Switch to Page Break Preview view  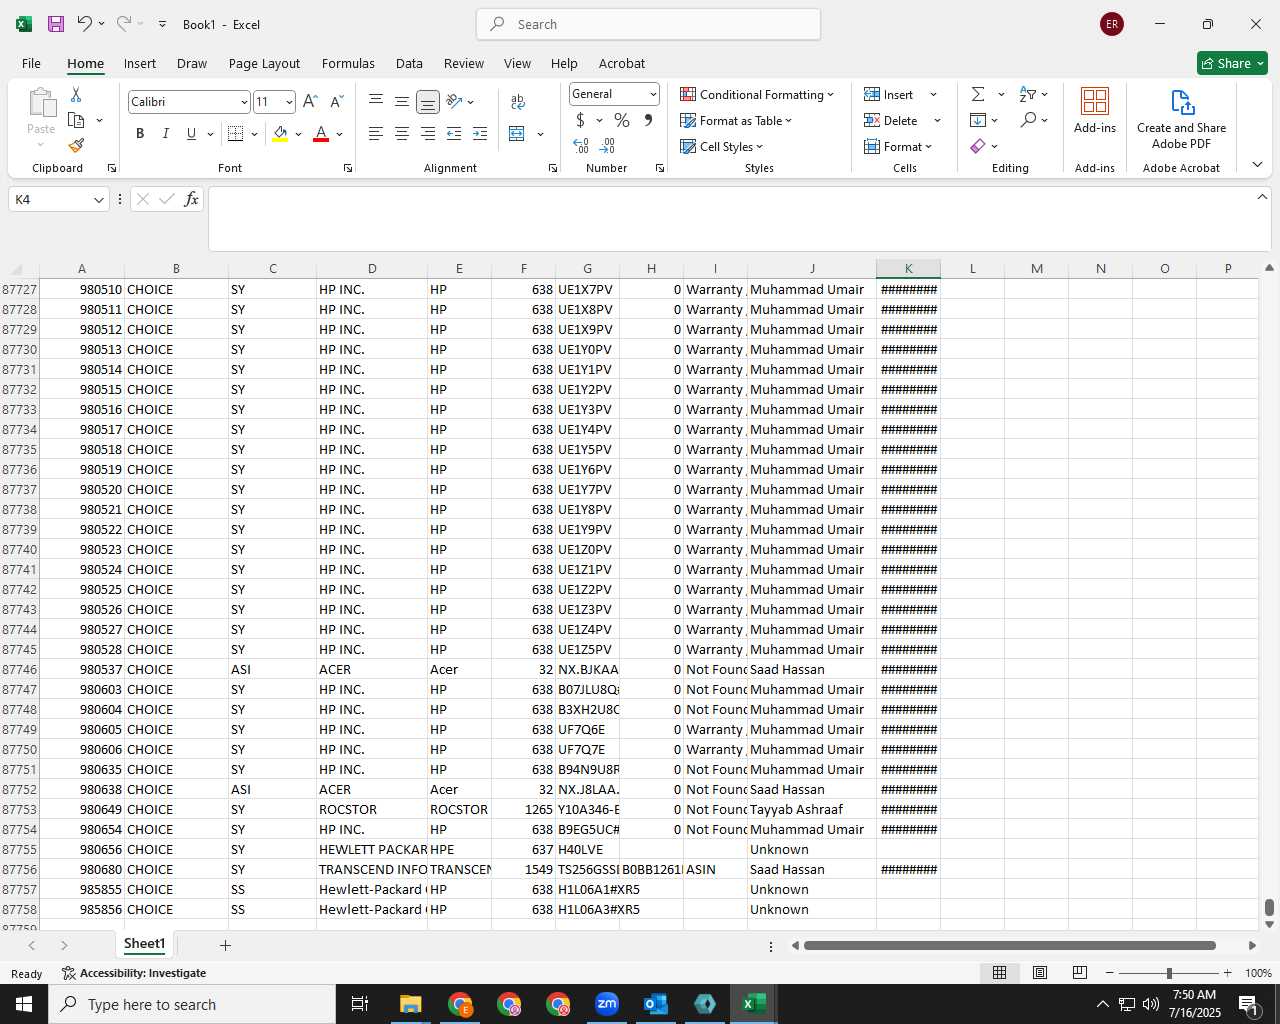[x=1080, y=973]
